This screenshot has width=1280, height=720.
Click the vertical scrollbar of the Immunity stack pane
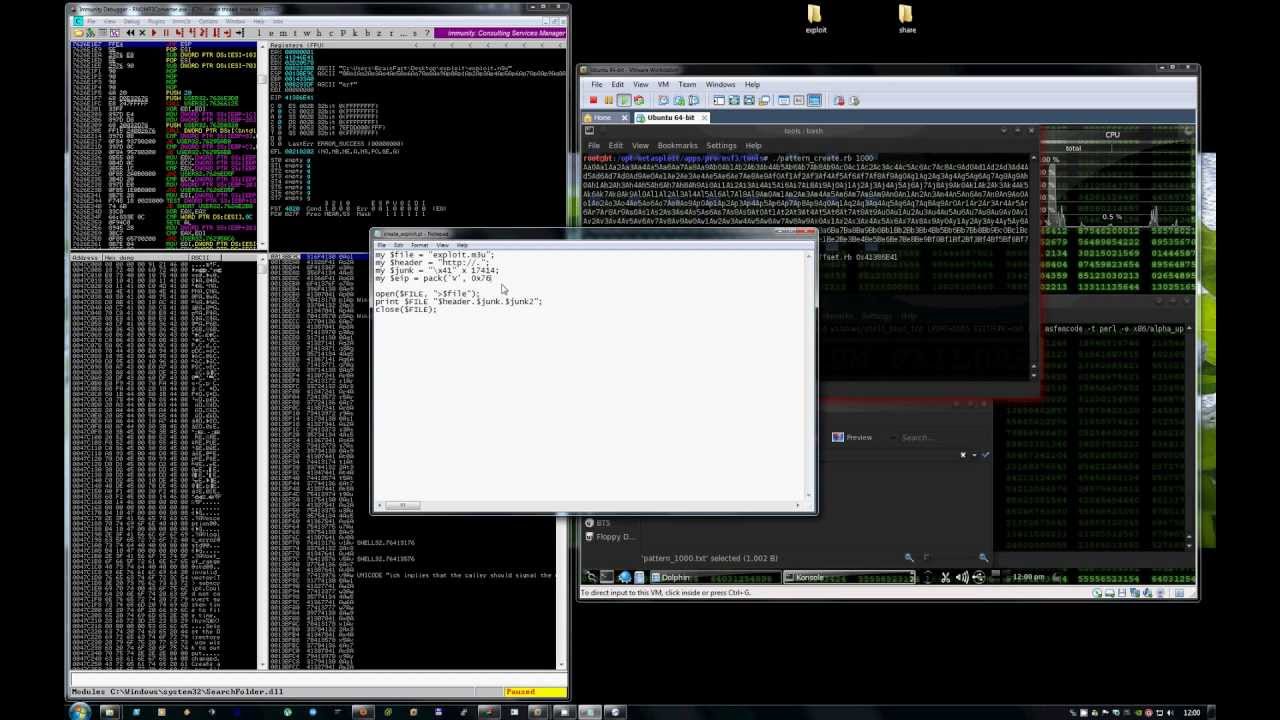(x=562, y=460)
